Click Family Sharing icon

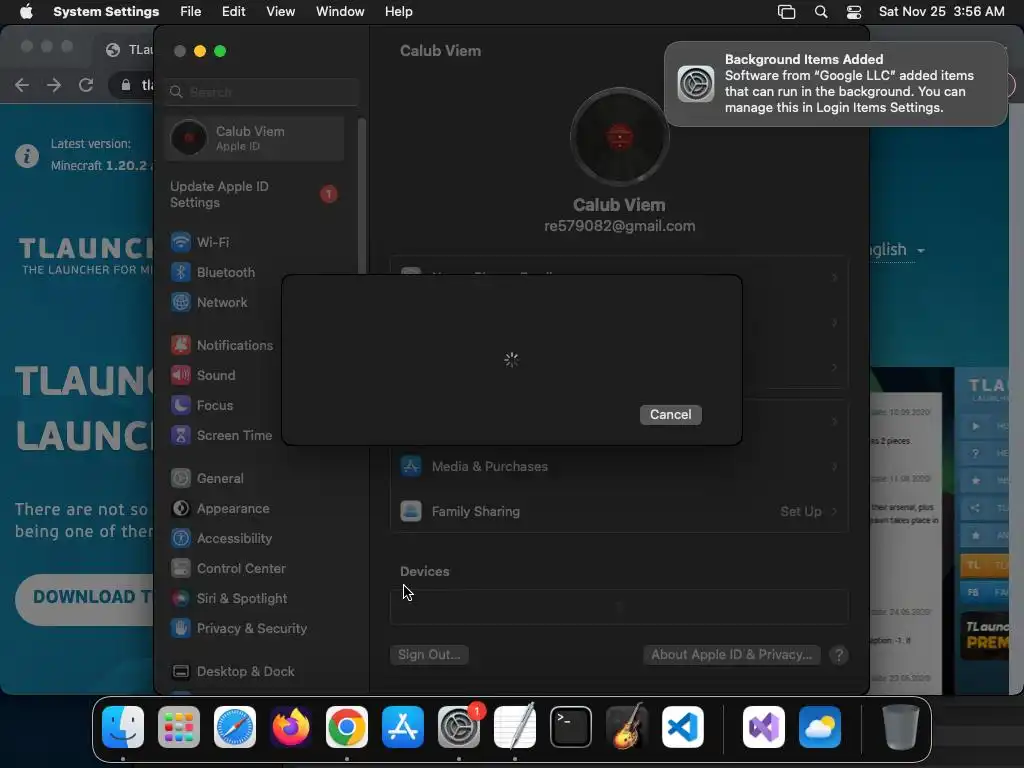pyautogui.click(x=411, y=511)
